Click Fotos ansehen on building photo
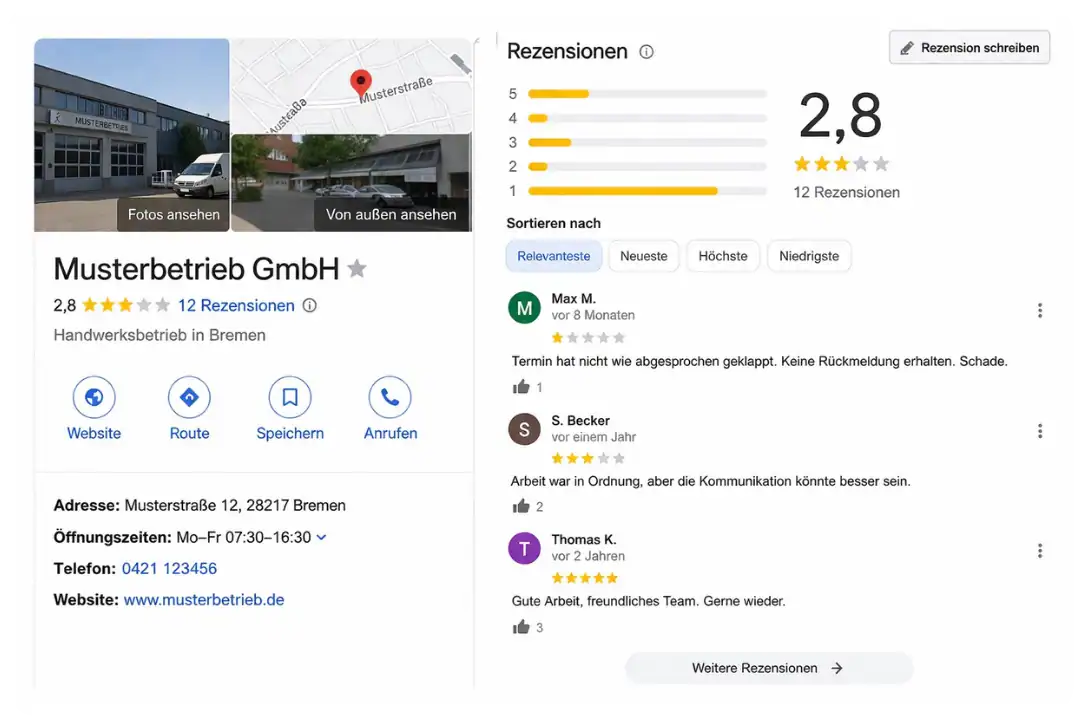This screenshot has width=1080, height=720. pos(173,214)
